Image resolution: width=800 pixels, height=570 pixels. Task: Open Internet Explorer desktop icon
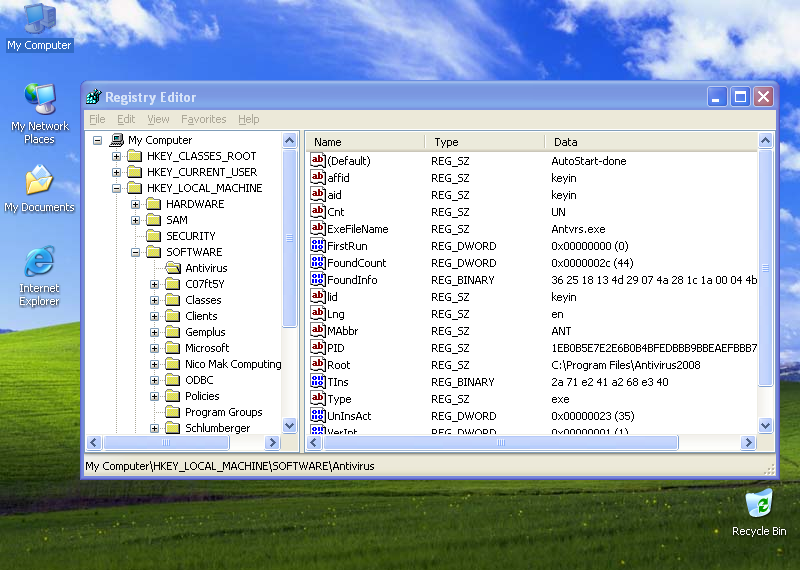point(39,264)
